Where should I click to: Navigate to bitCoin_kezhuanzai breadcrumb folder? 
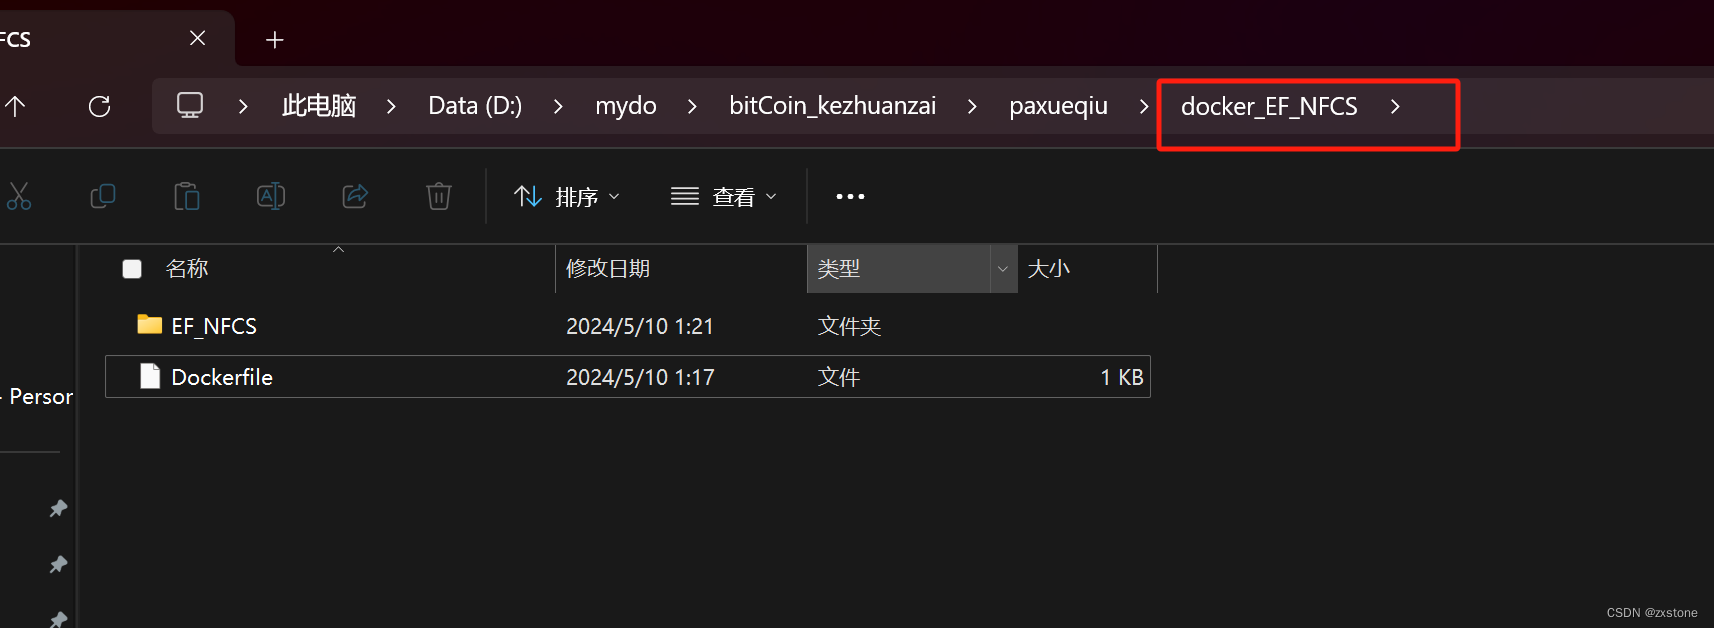833,106
